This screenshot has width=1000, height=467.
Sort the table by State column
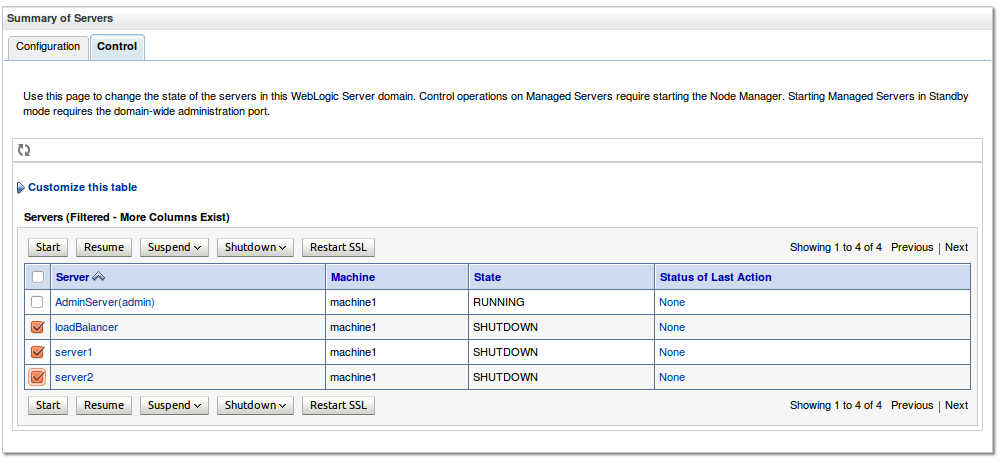tap(487, 277)
